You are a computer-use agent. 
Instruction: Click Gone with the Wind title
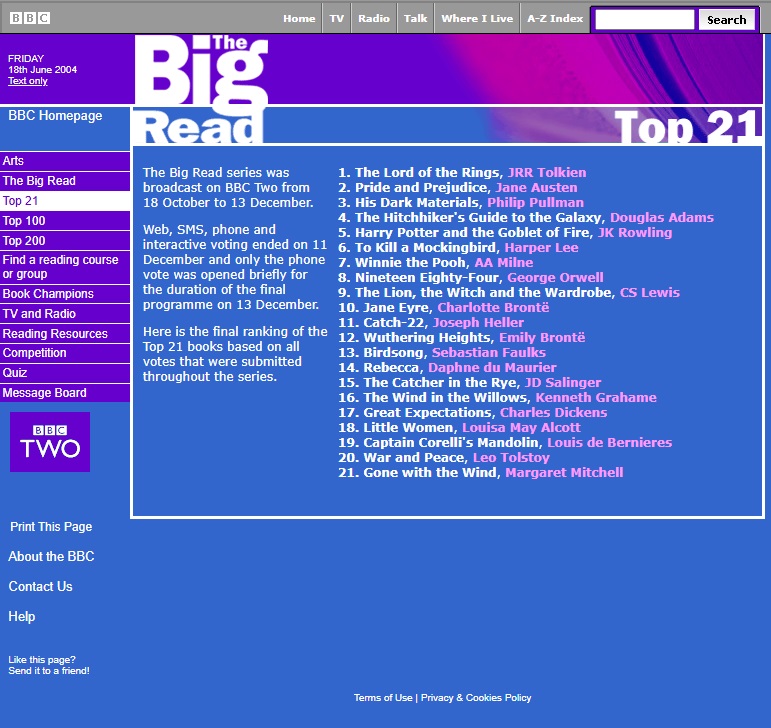click(x=430, y=473)
